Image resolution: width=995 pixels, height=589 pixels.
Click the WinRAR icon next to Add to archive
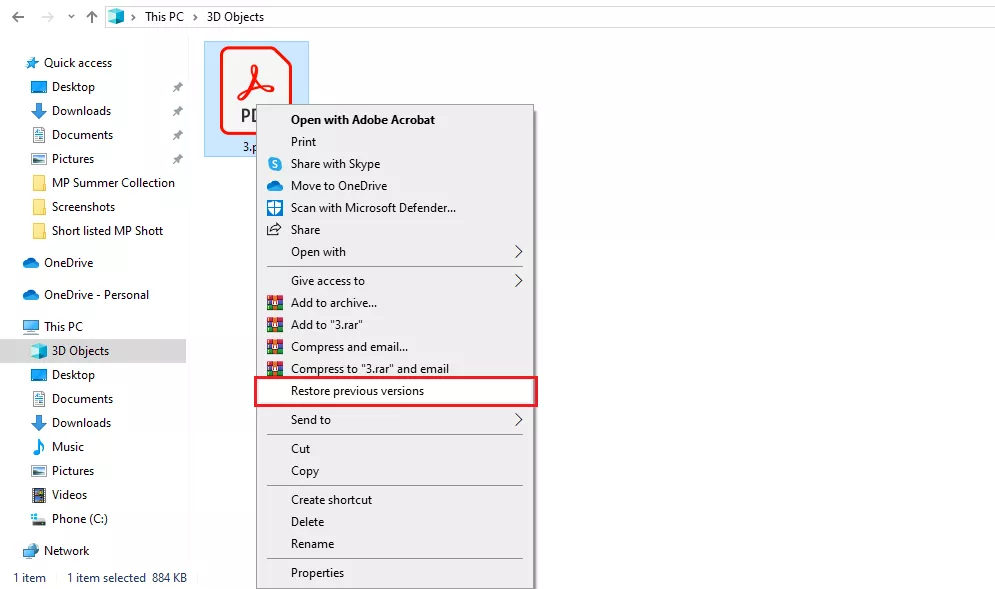click(x=275, y=302)
